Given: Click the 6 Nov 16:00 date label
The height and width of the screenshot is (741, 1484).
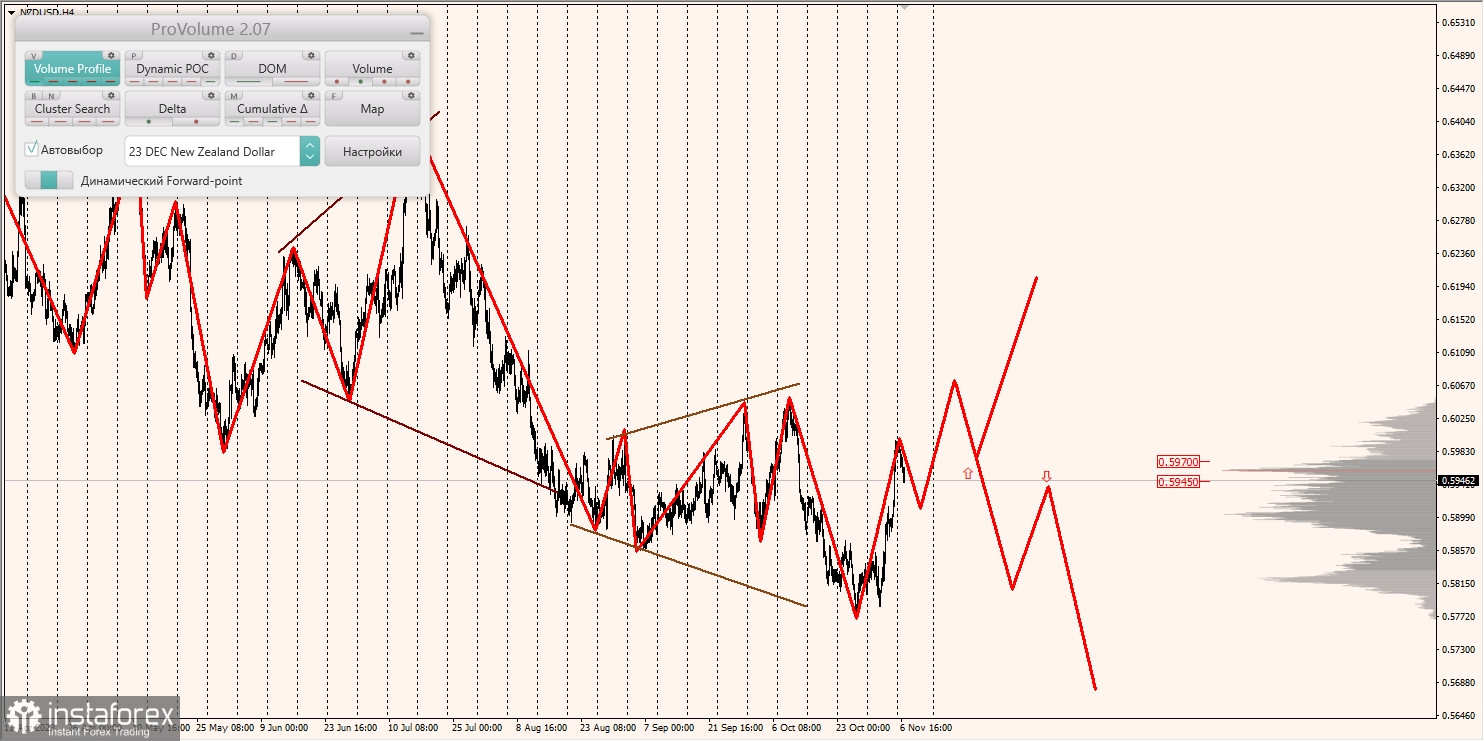Looking at the screenshot, I should coord(926,728).
